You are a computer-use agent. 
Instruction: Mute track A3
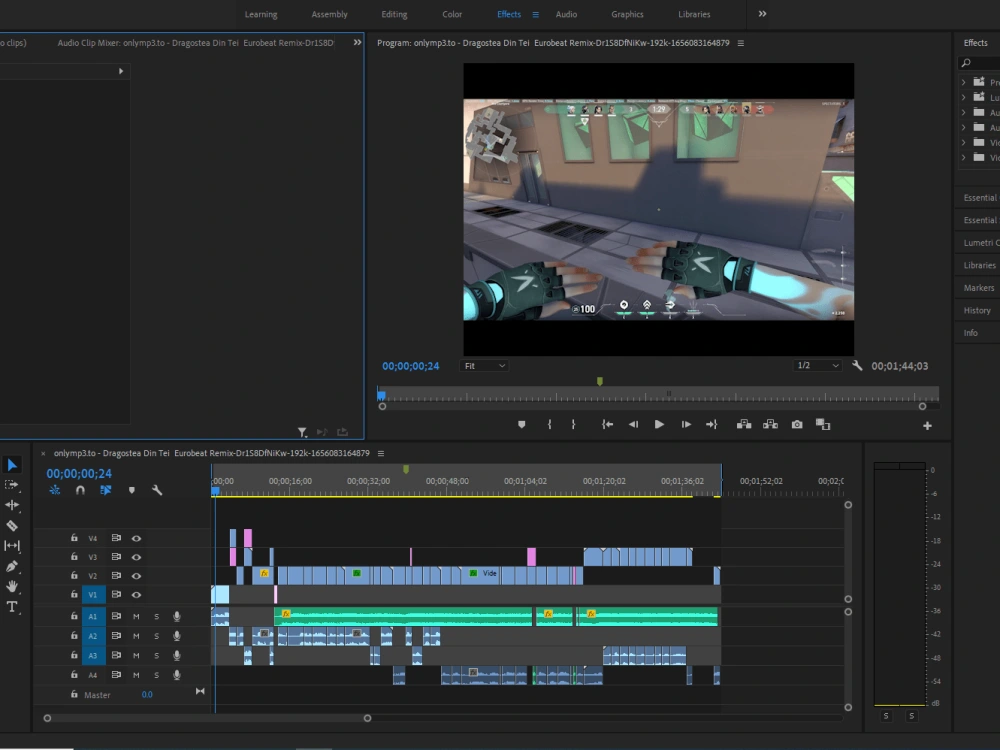136,656
